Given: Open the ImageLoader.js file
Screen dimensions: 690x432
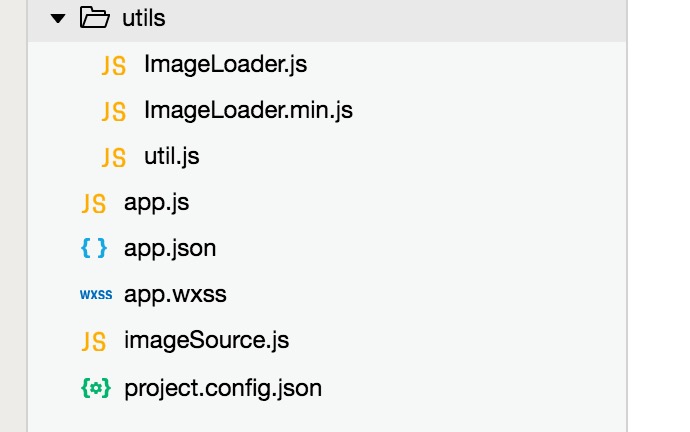Looking at the screenshot, I should (x=225, y=64).
